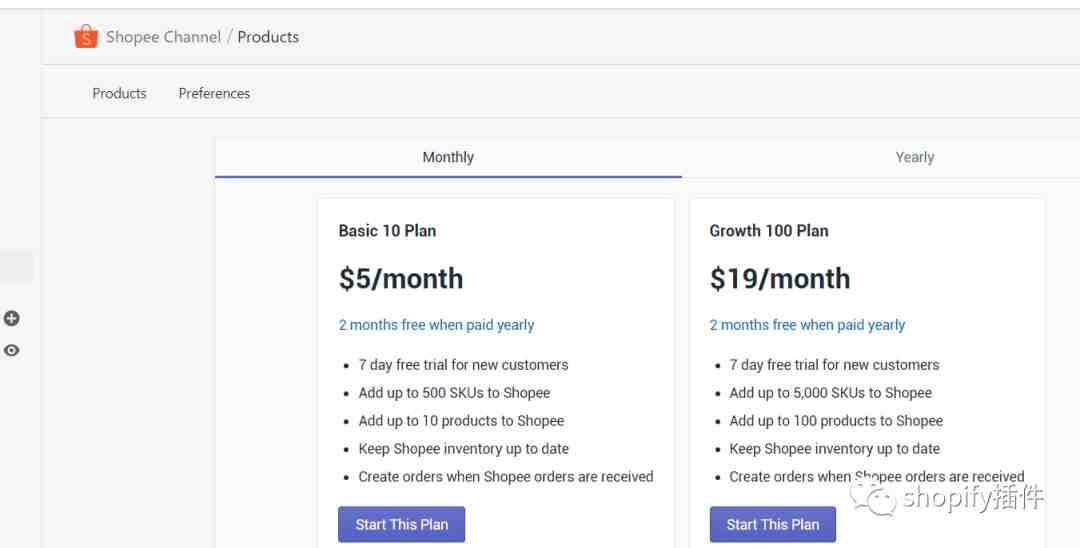Select the highlighted item in left sidebar
This screenshot has width=1080, height=548.
pos(16,267)
